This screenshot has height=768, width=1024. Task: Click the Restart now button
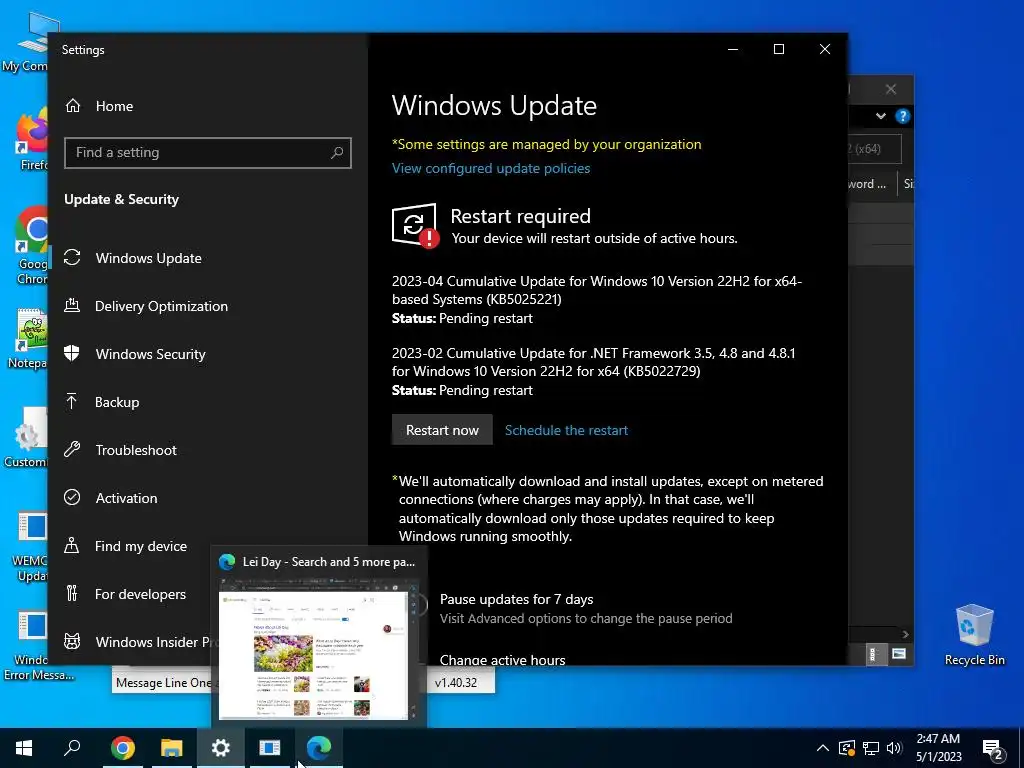(x=442, y=430)
